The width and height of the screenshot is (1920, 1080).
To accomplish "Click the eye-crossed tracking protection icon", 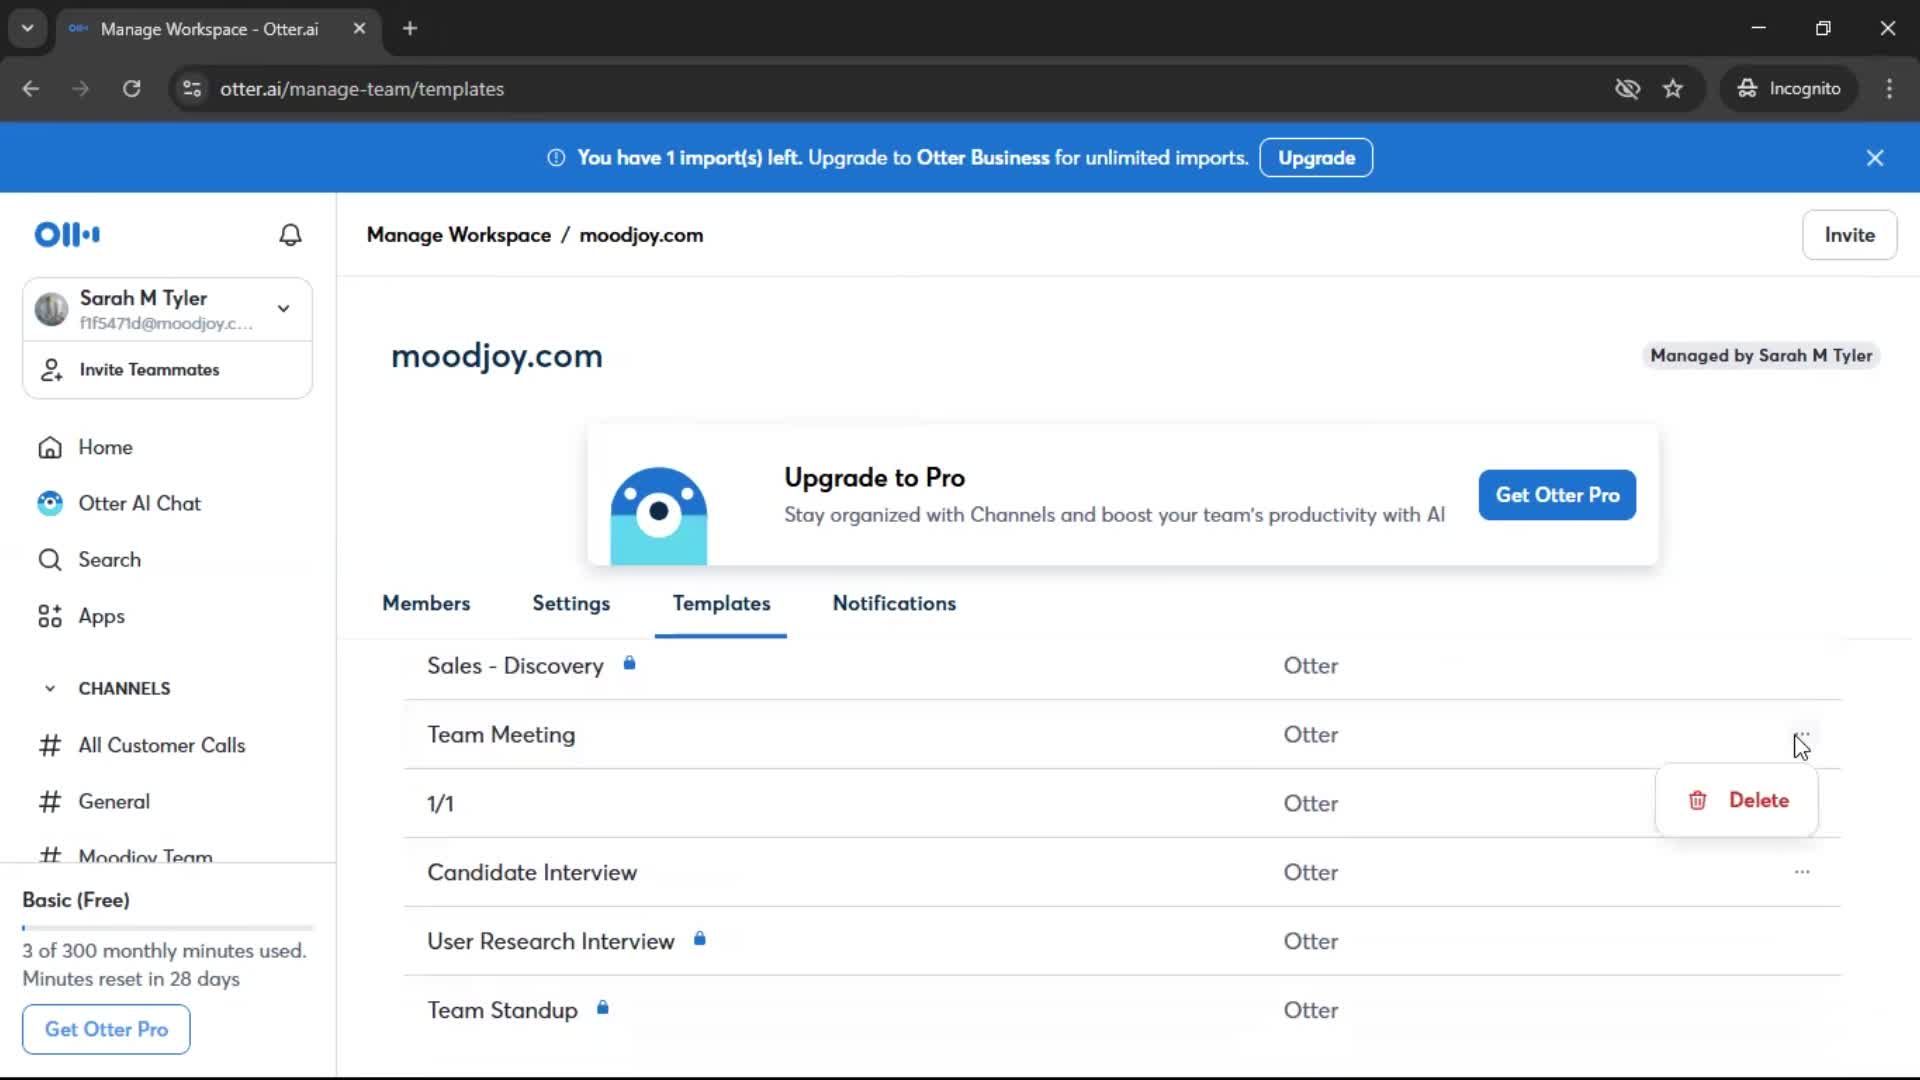I will point(1627,89).
